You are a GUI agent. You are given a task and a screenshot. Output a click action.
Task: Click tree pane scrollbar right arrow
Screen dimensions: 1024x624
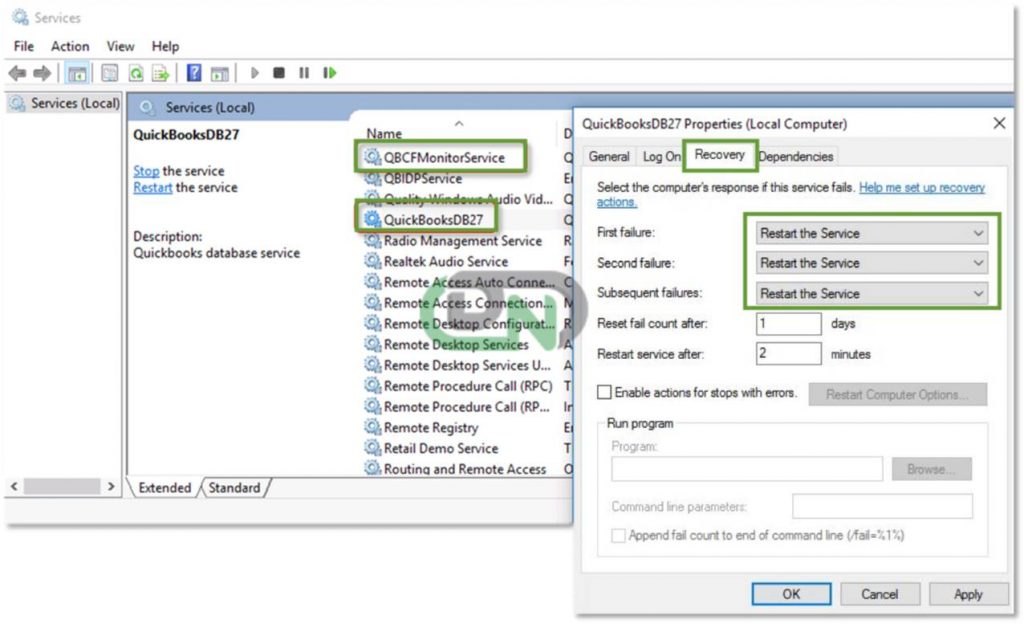pyautogui.click(x=110, y=486)
